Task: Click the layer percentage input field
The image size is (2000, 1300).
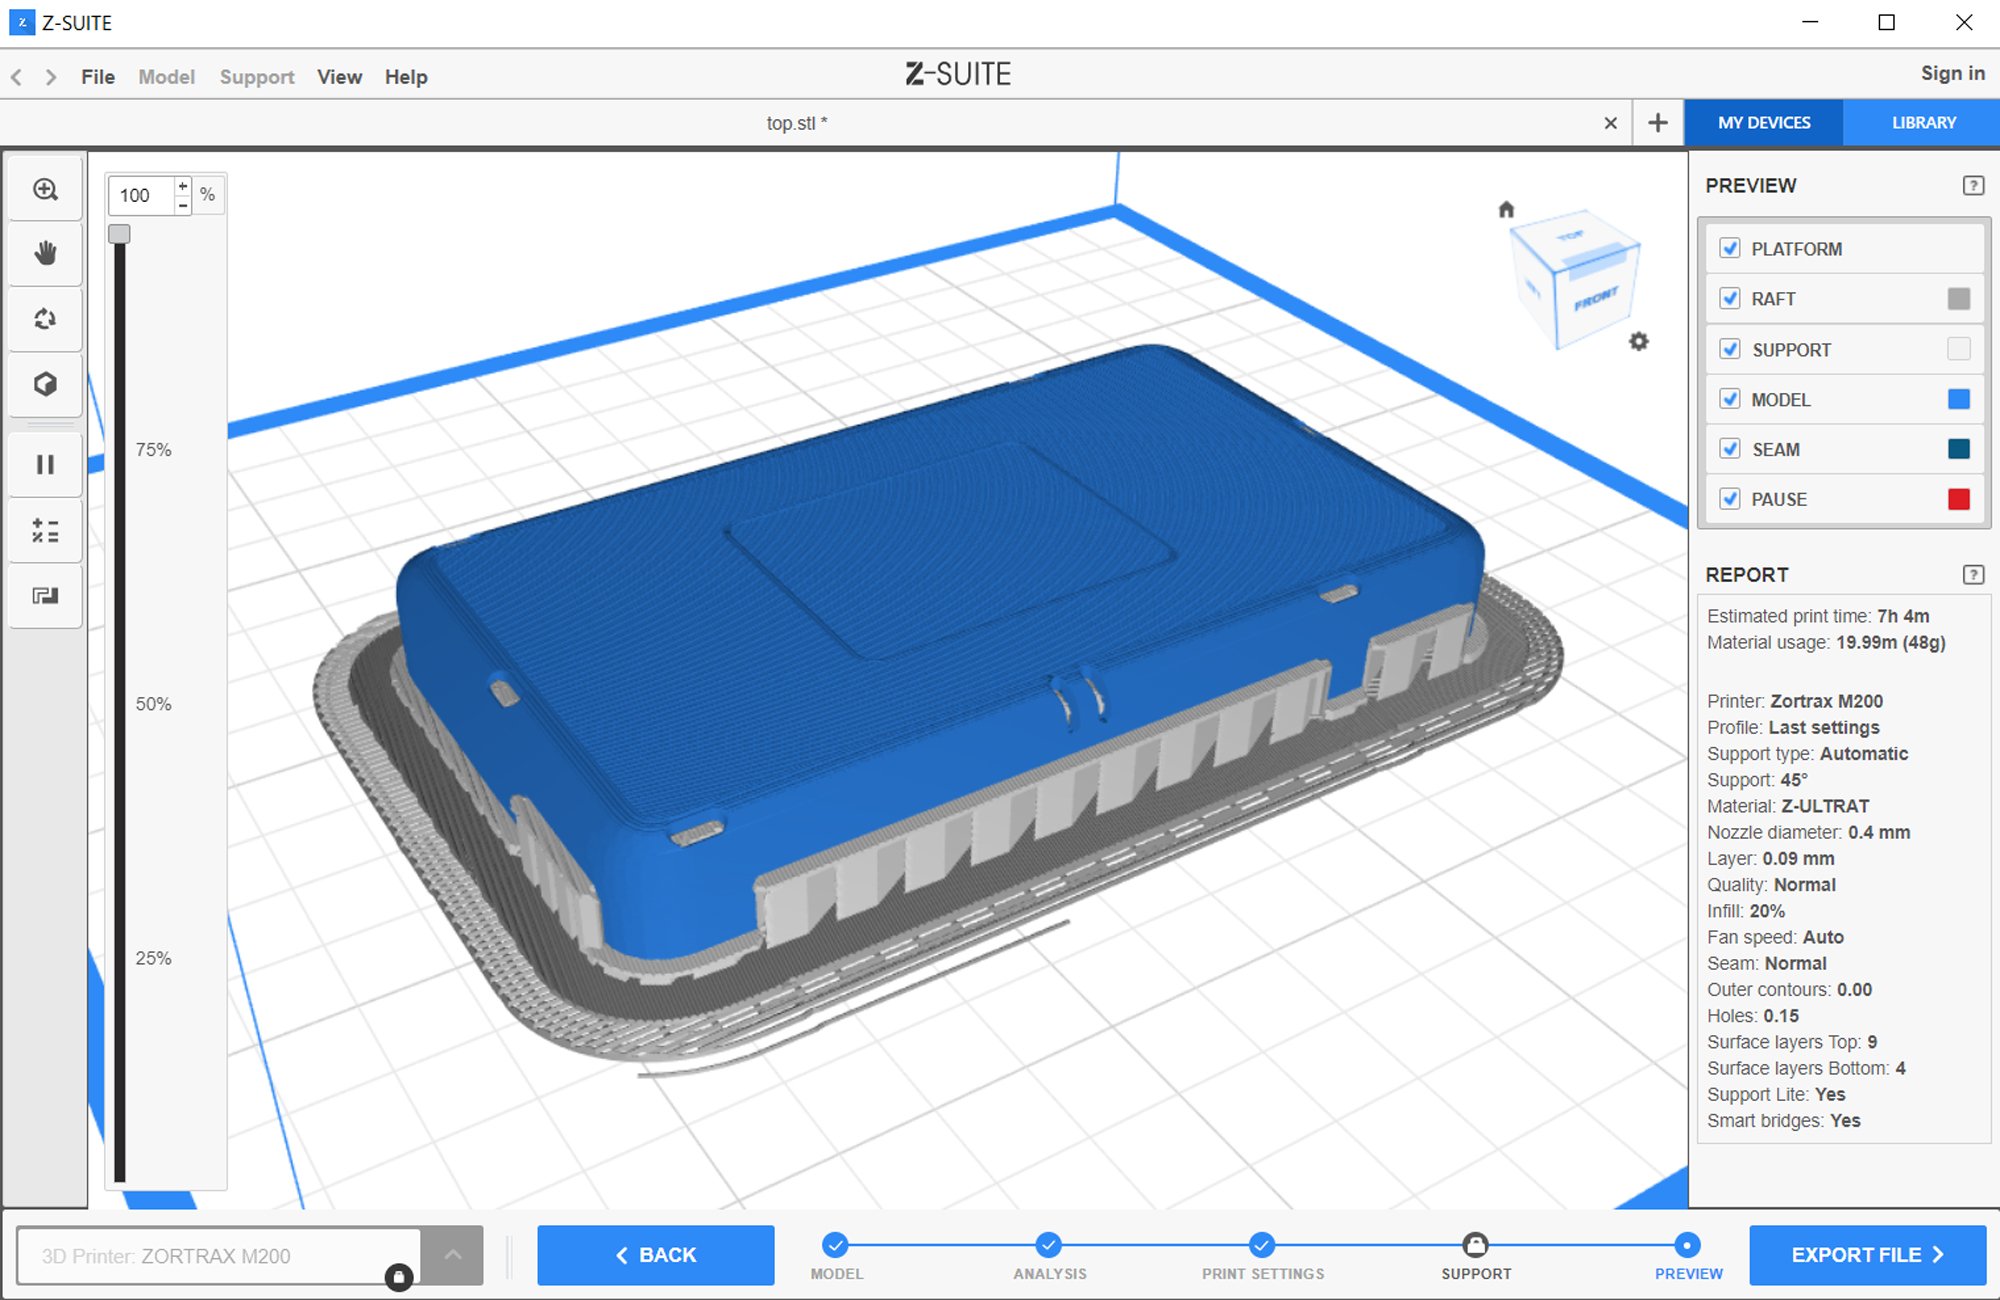Action: 142,195
